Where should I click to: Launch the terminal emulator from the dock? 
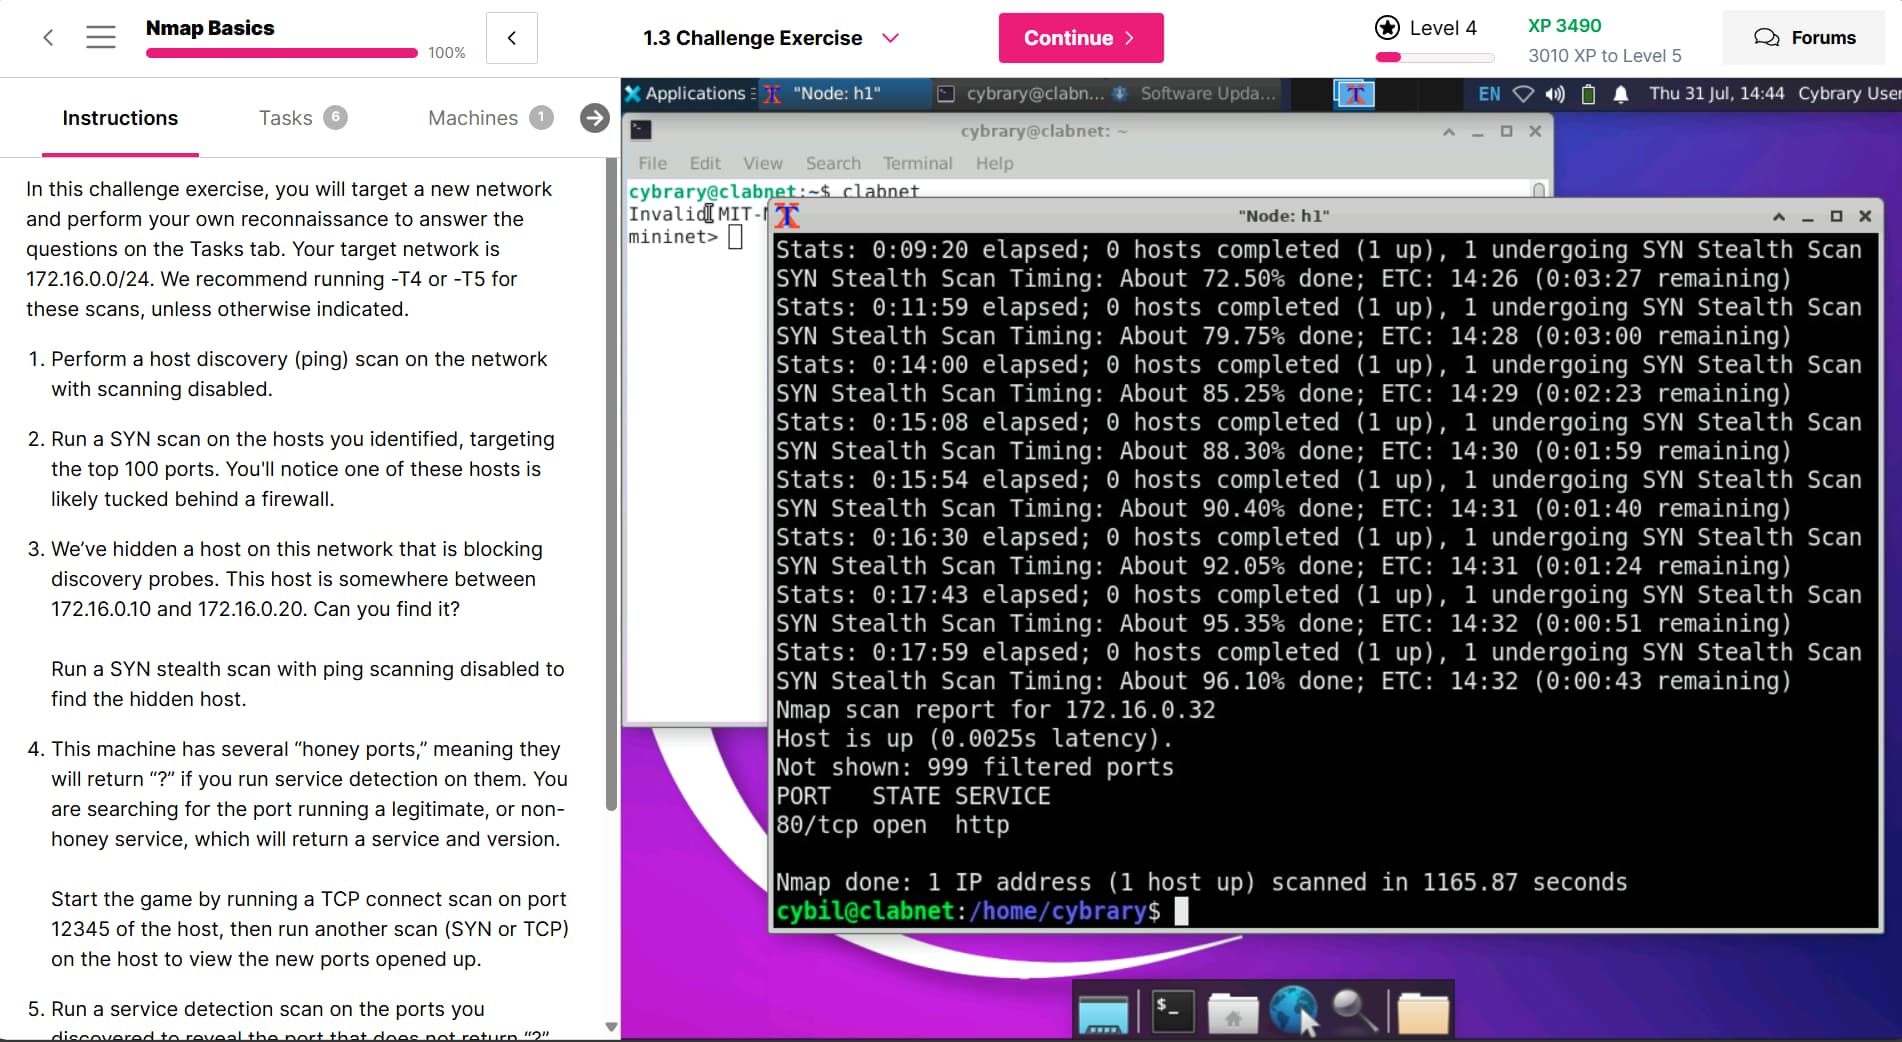pos(1172,1012)
